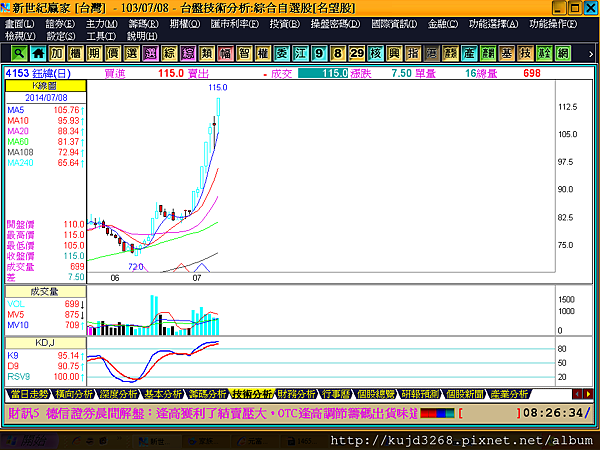Open the 說明(H) help menu

pyautogui.click(x=142, y=36)
